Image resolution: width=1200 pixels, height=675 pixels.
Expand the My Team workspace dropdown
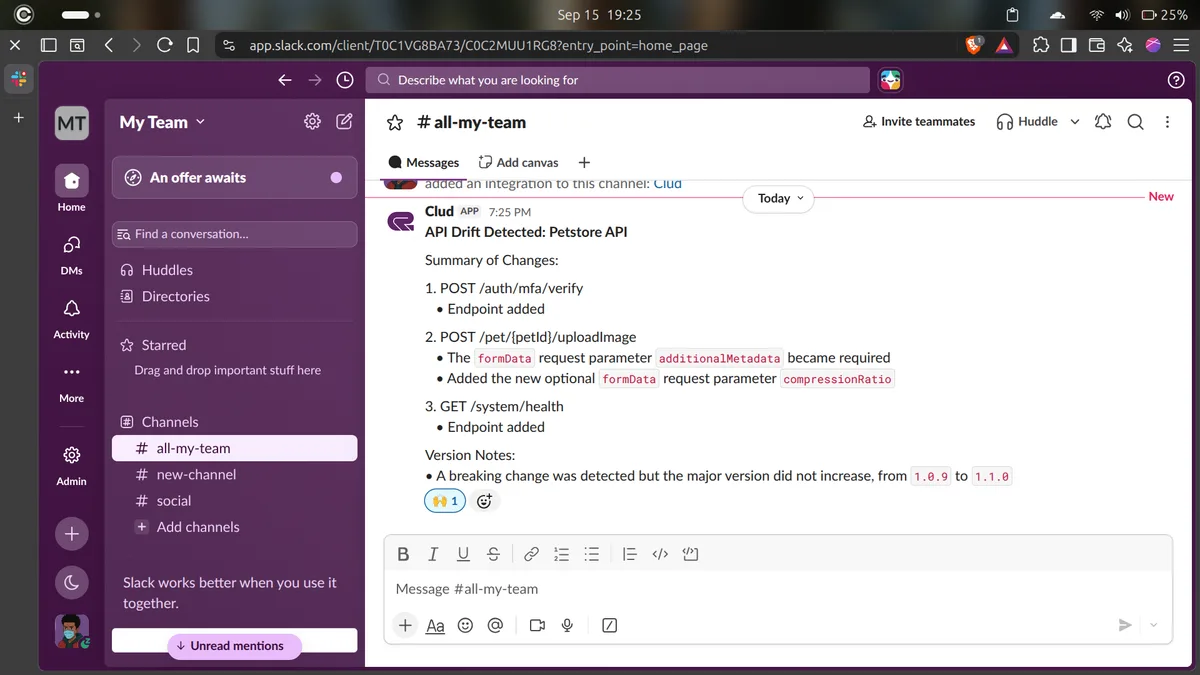pos(162,122)
